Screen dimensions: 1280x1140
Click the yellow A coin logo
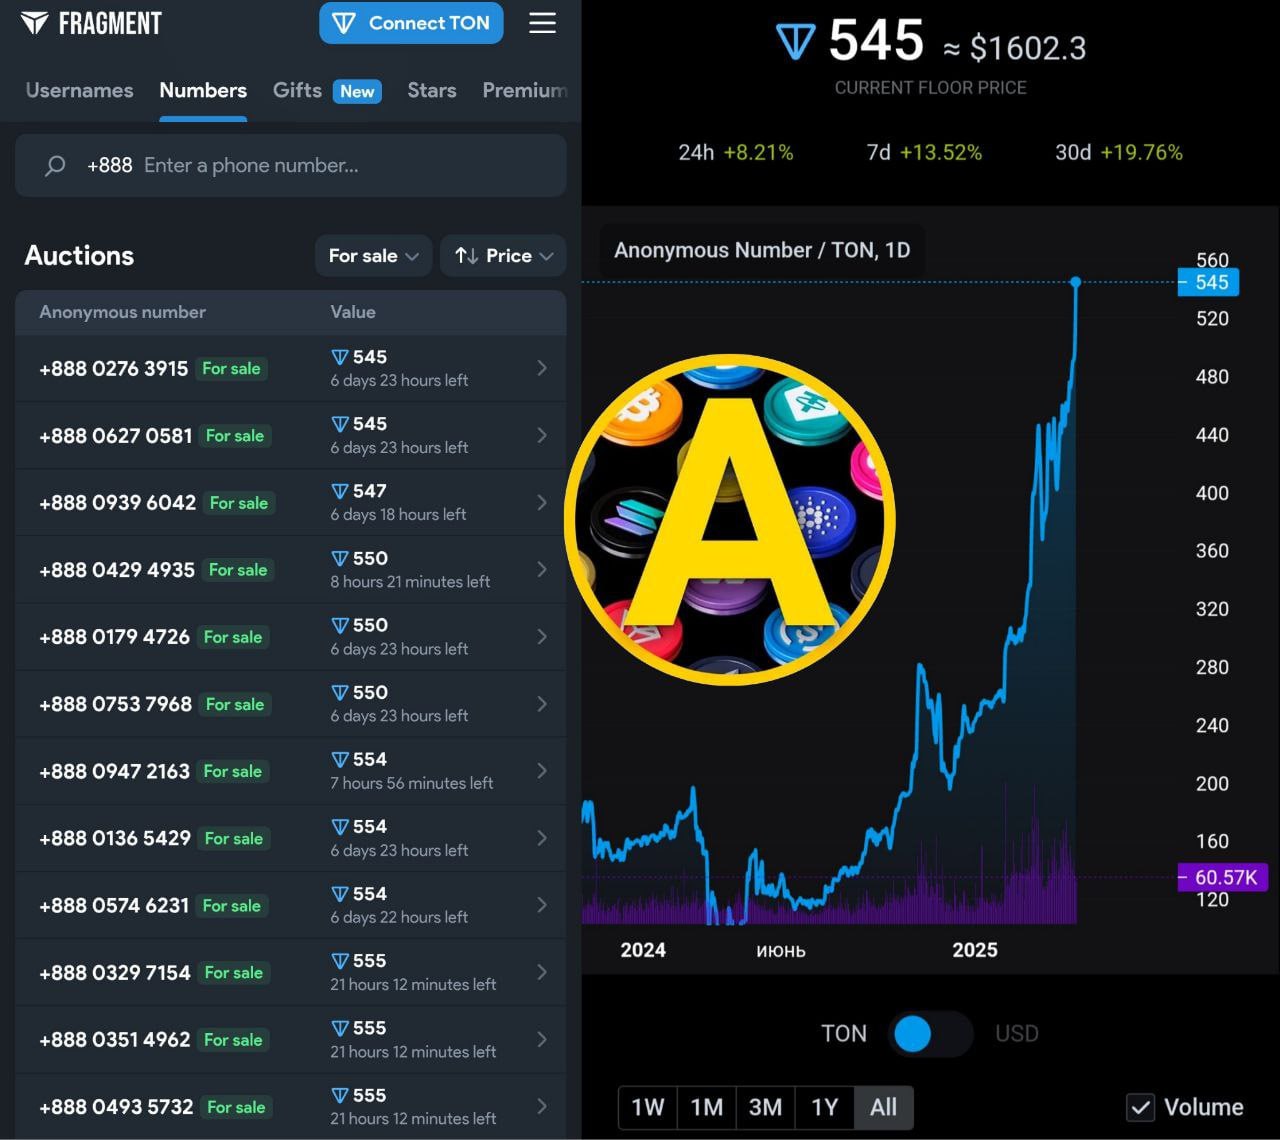729,519
